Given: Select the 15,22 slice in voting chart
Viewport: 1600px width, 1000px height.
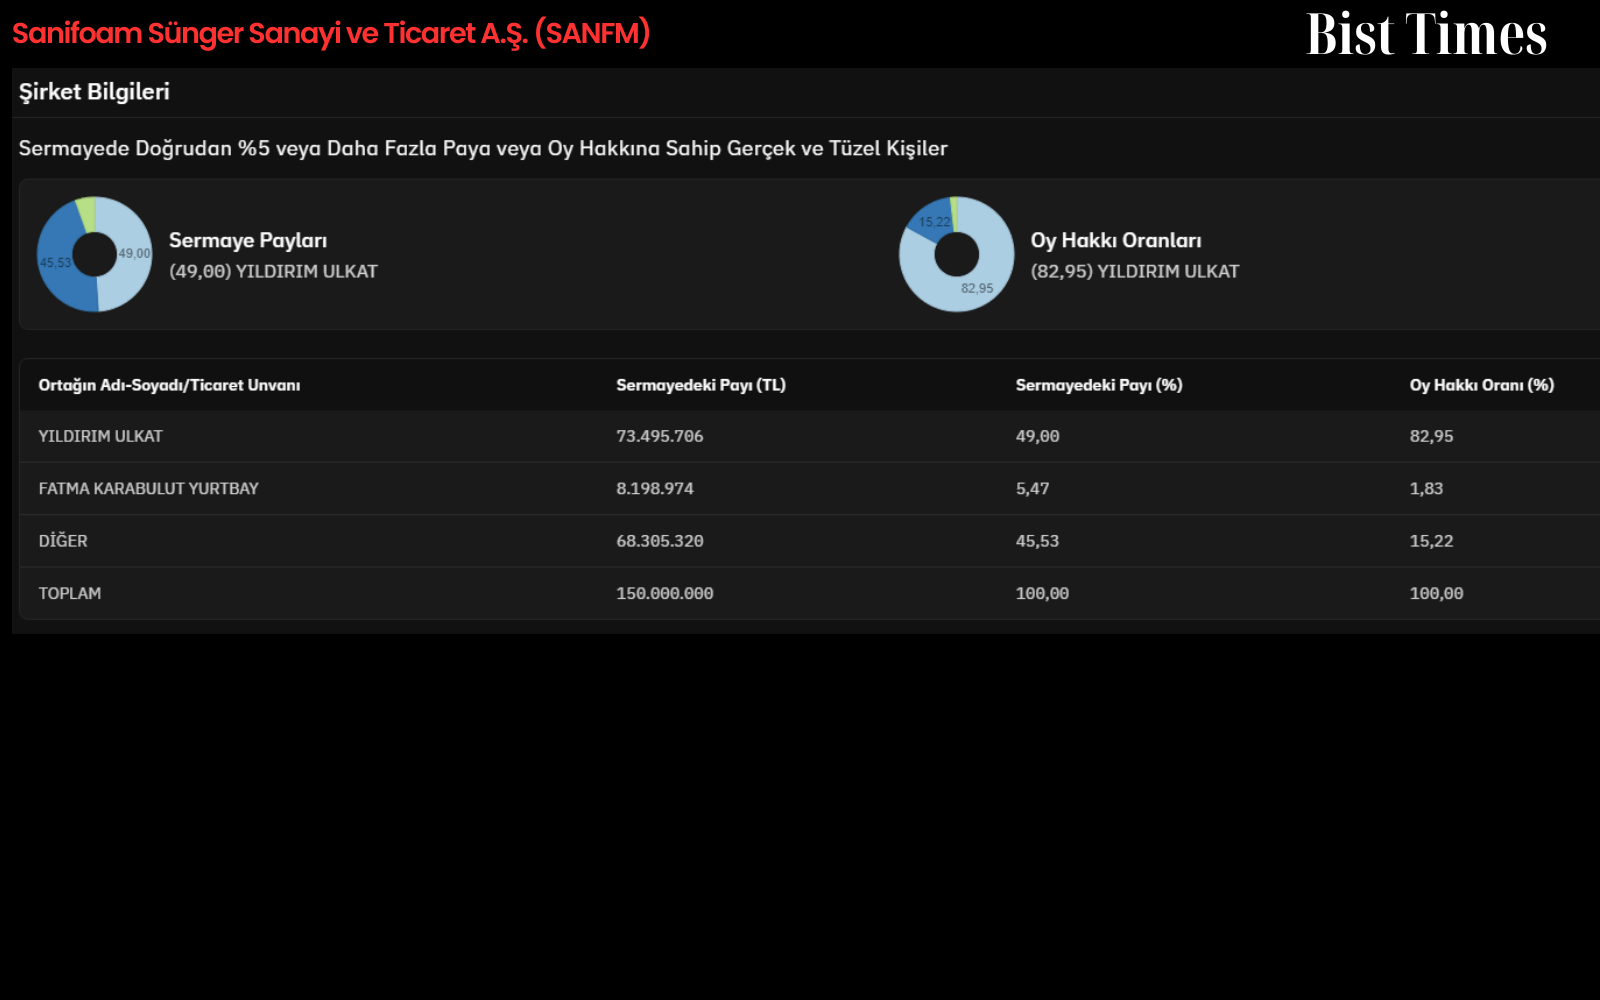Looking at the screenshot, I should (934, 221).
